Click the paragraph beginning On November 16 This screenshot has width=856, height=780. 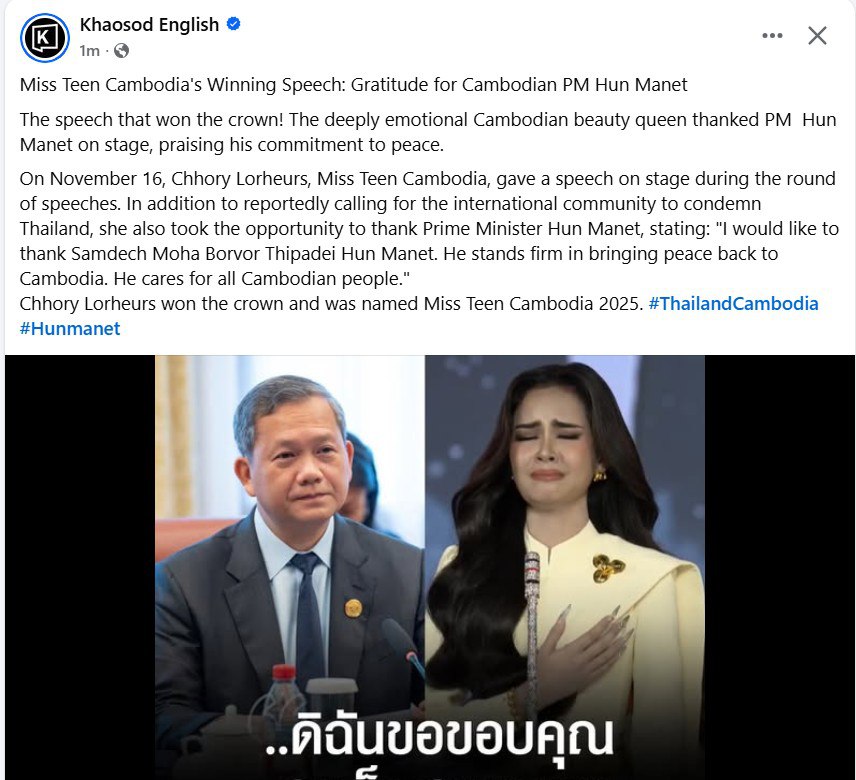coord(429,229)
